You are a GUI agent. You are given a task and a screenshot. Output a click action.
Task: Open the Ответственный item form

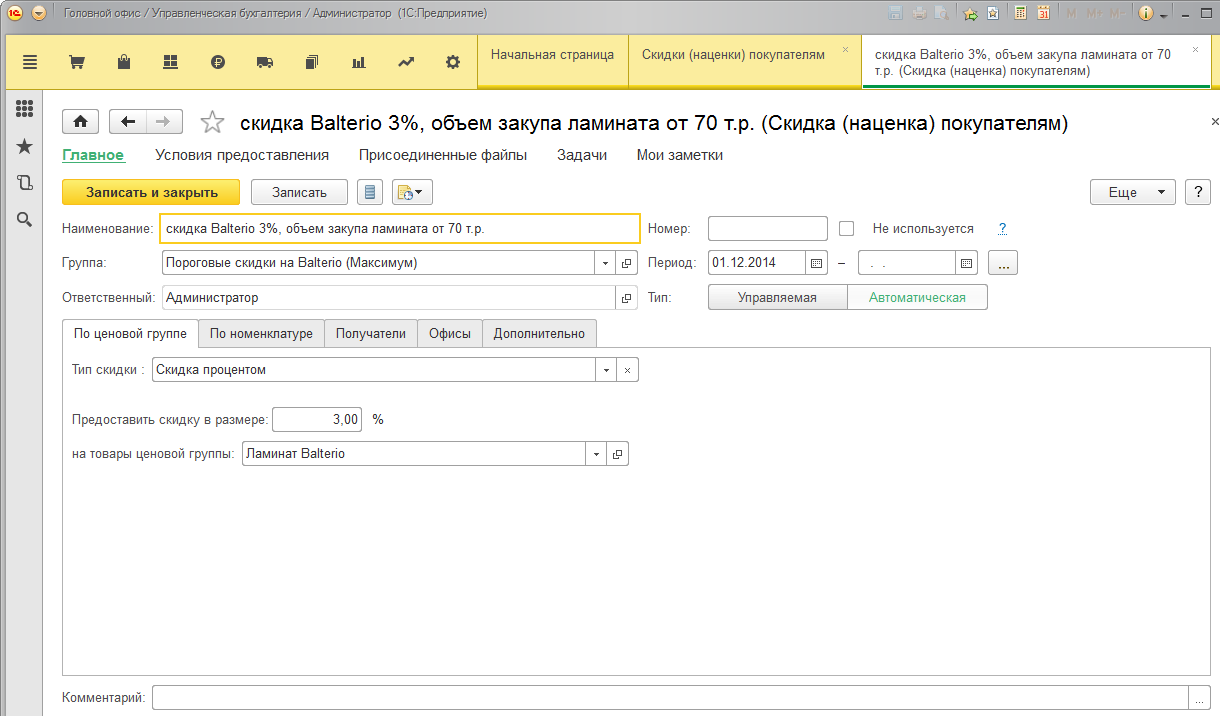[628, 298]
